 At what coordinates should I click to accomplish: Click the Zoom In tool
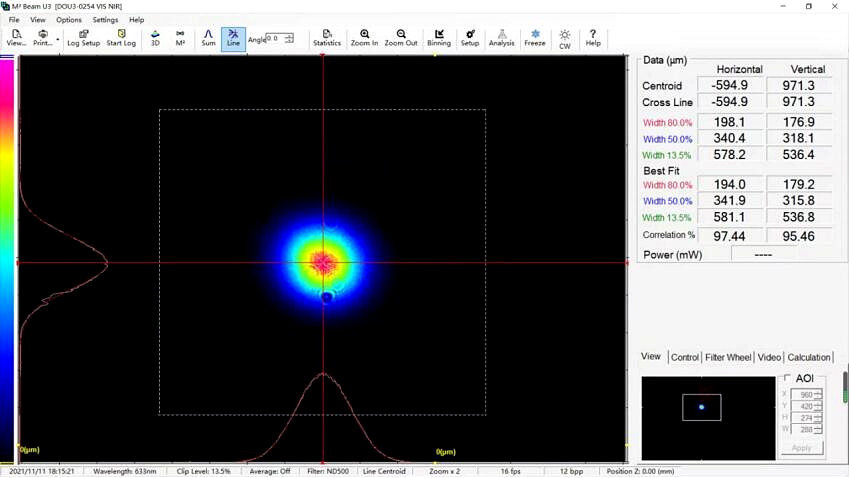tap(364, 38)
